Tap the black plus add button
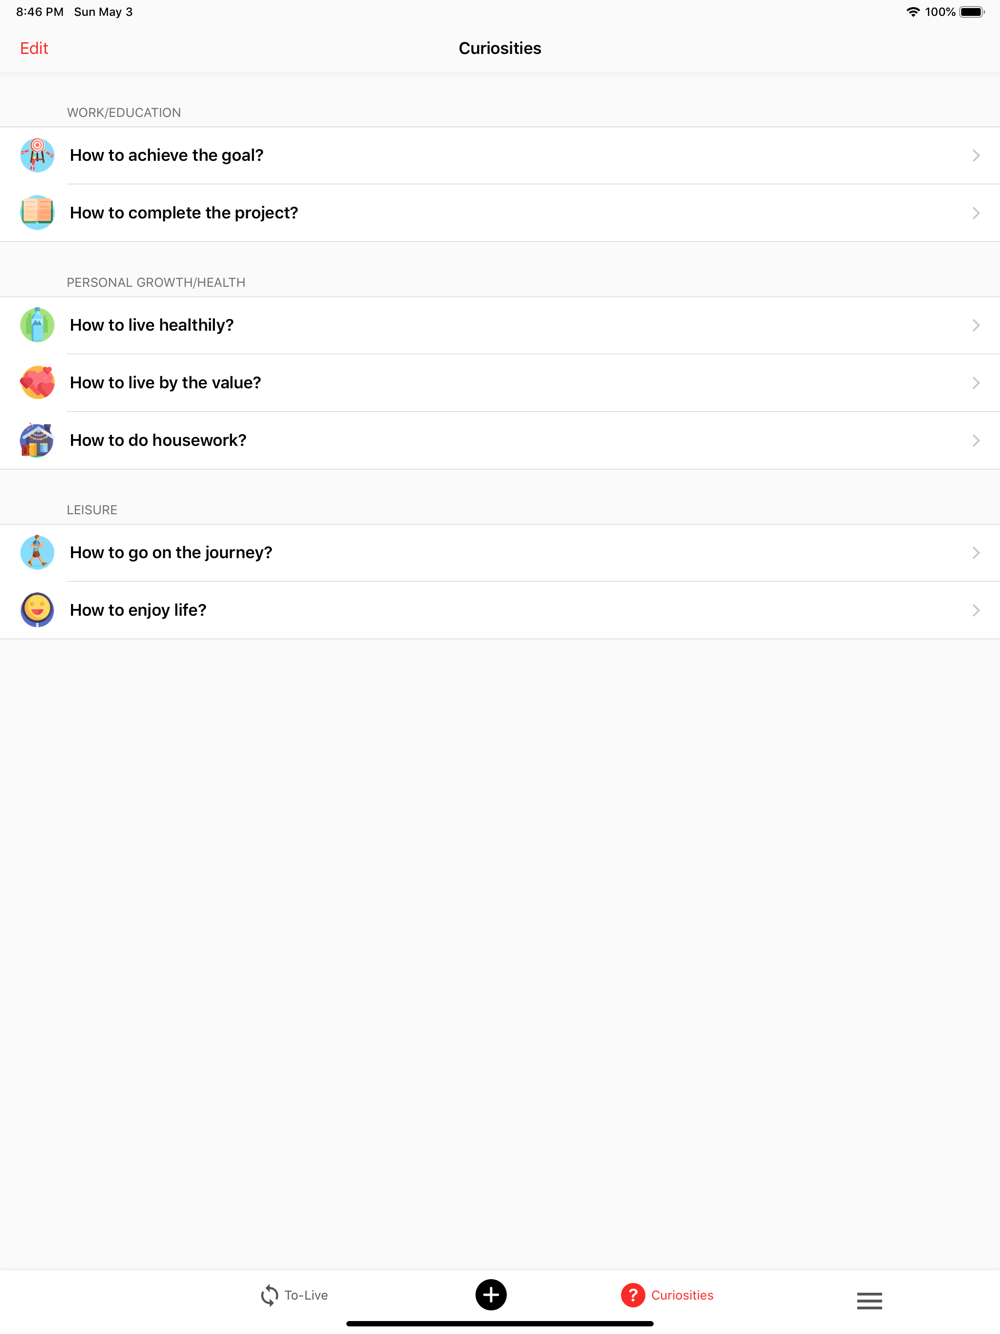The image size is (1000, 1334). (x=490, y=1295)
